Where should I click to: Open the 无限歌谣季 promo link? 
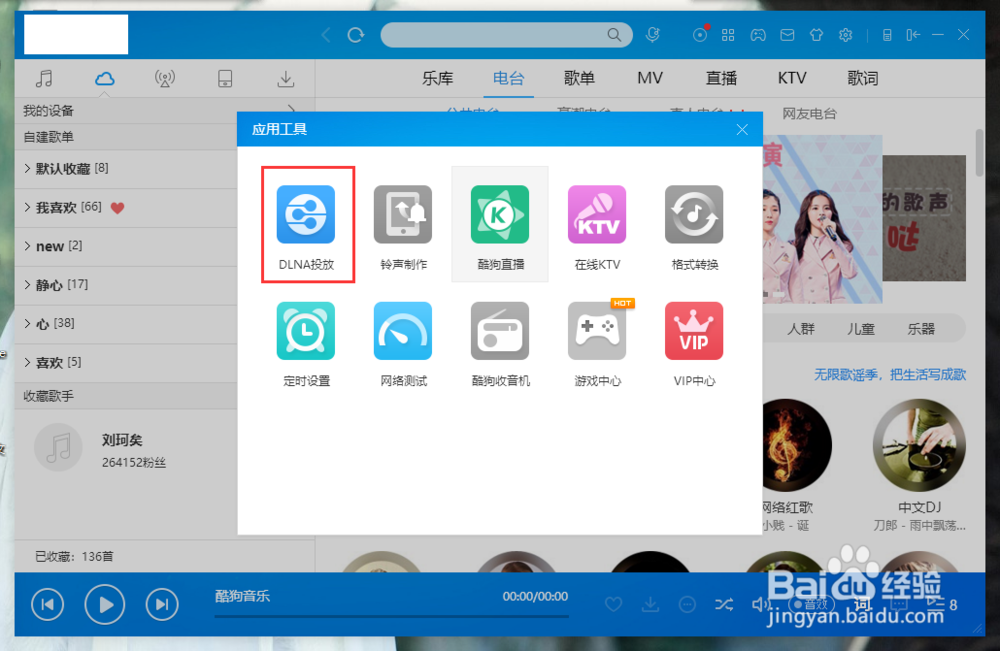pos(890,374)
